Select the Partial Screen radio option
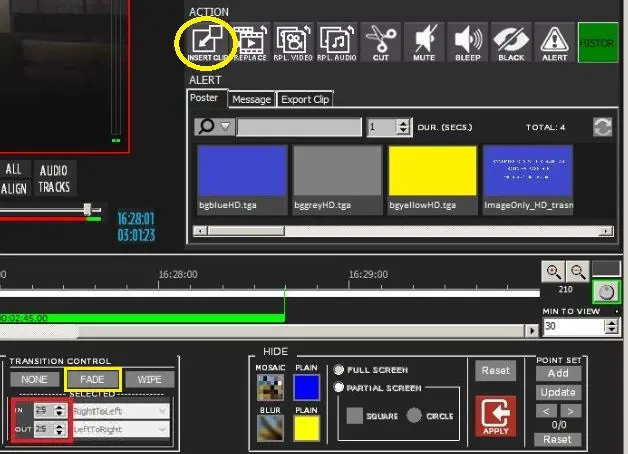The width and height of the screenshot is (628, 454). (340, 387)
